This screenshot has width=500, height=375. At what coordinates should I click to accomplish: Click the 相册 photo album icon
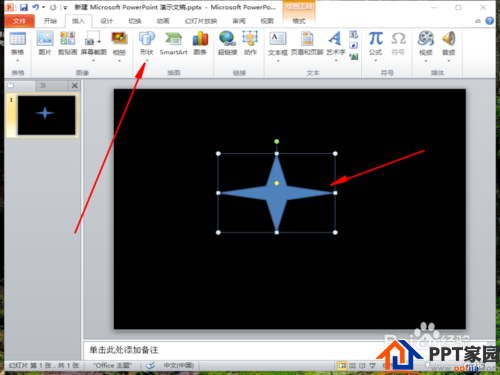coord(119,39)
